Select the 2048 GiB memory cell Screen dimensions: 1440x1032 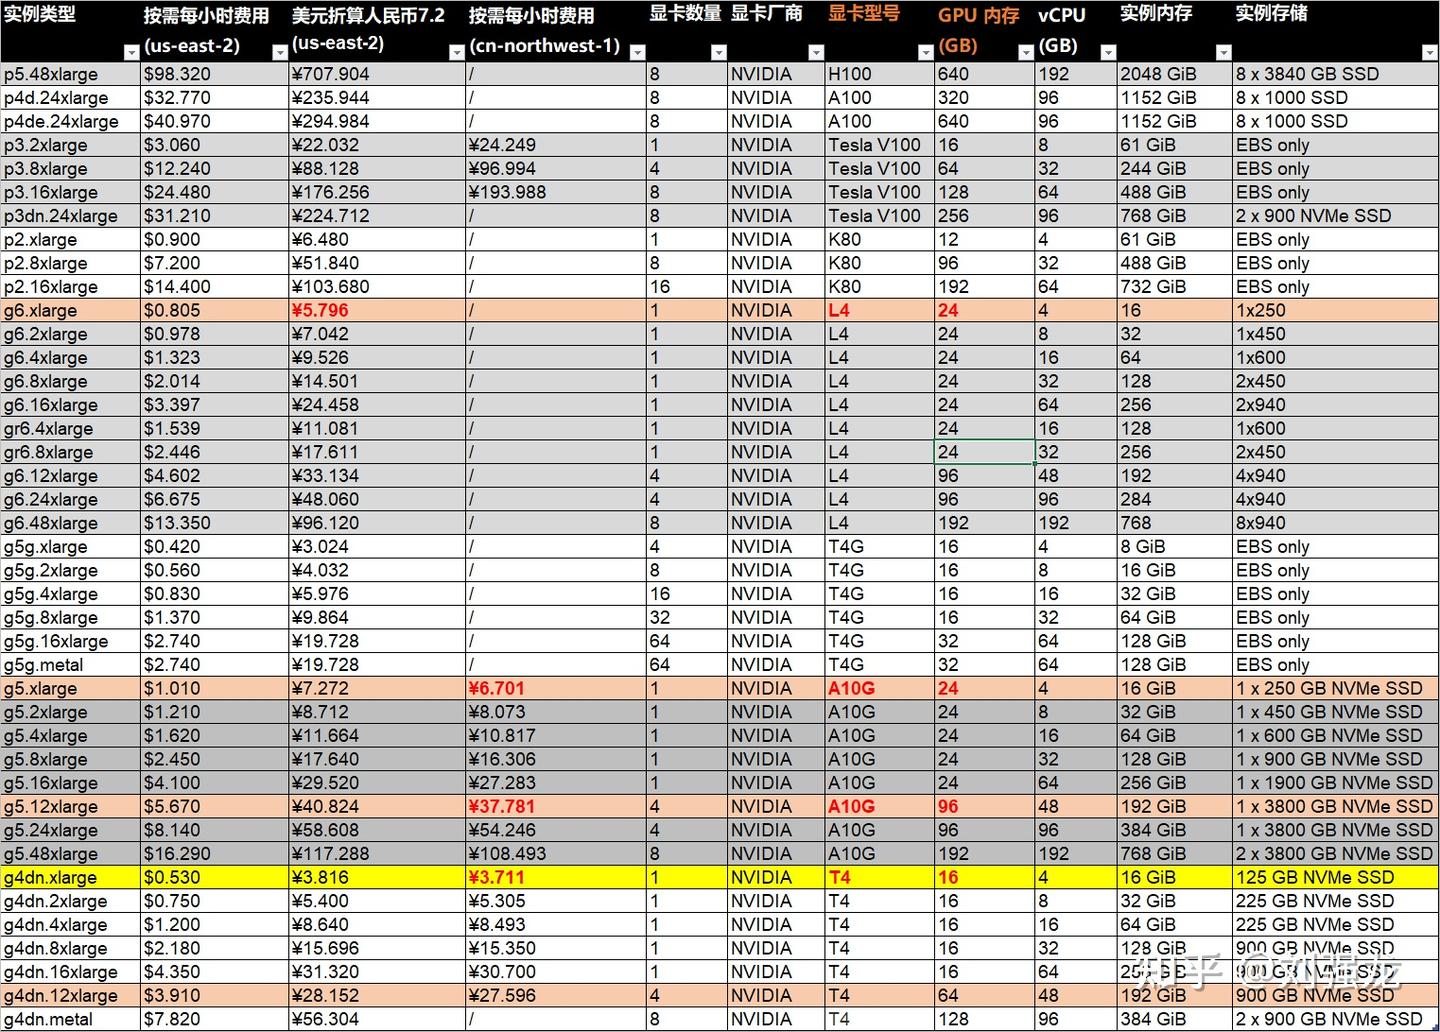(x=1174, y=74)
